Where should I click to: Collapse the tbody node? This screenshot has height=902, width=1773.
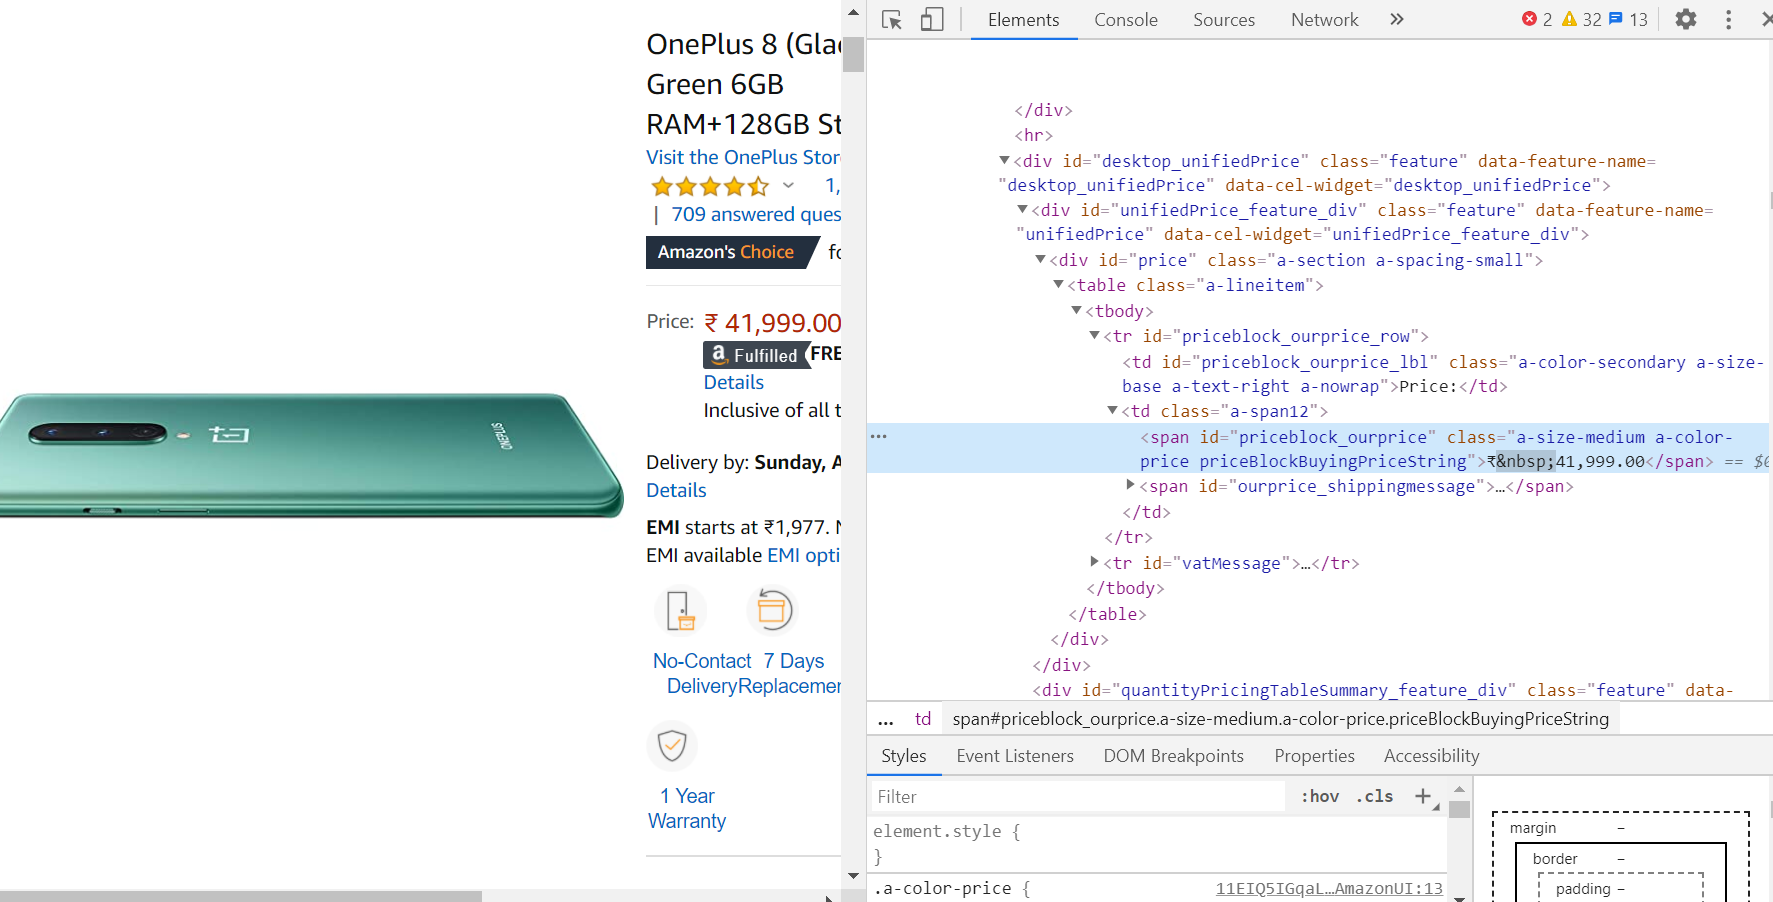[1076, 310]
